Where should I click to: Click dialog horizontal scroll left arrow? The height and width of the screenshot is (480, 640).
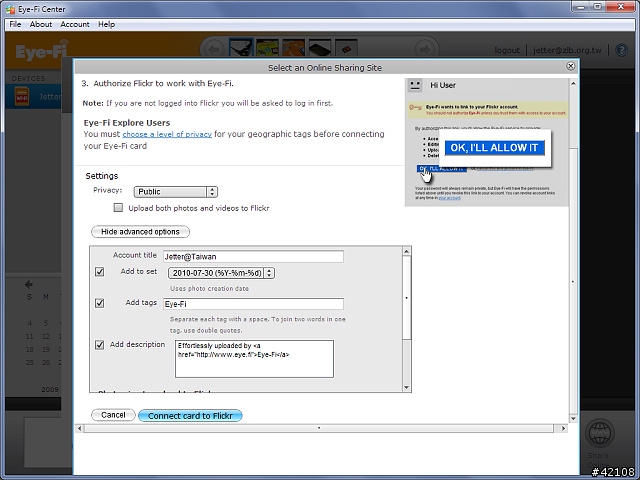point(80,428)
